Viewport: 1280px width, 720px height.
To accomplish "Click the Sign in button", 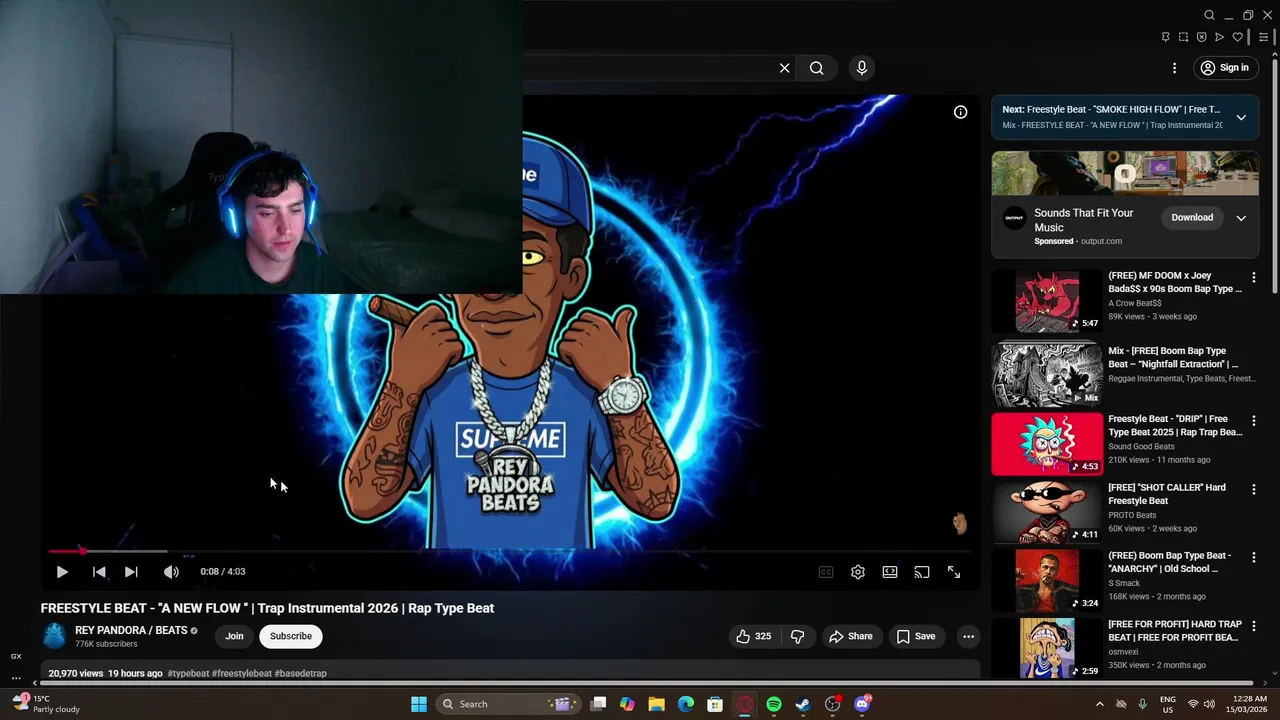I will pos(1225,68).
